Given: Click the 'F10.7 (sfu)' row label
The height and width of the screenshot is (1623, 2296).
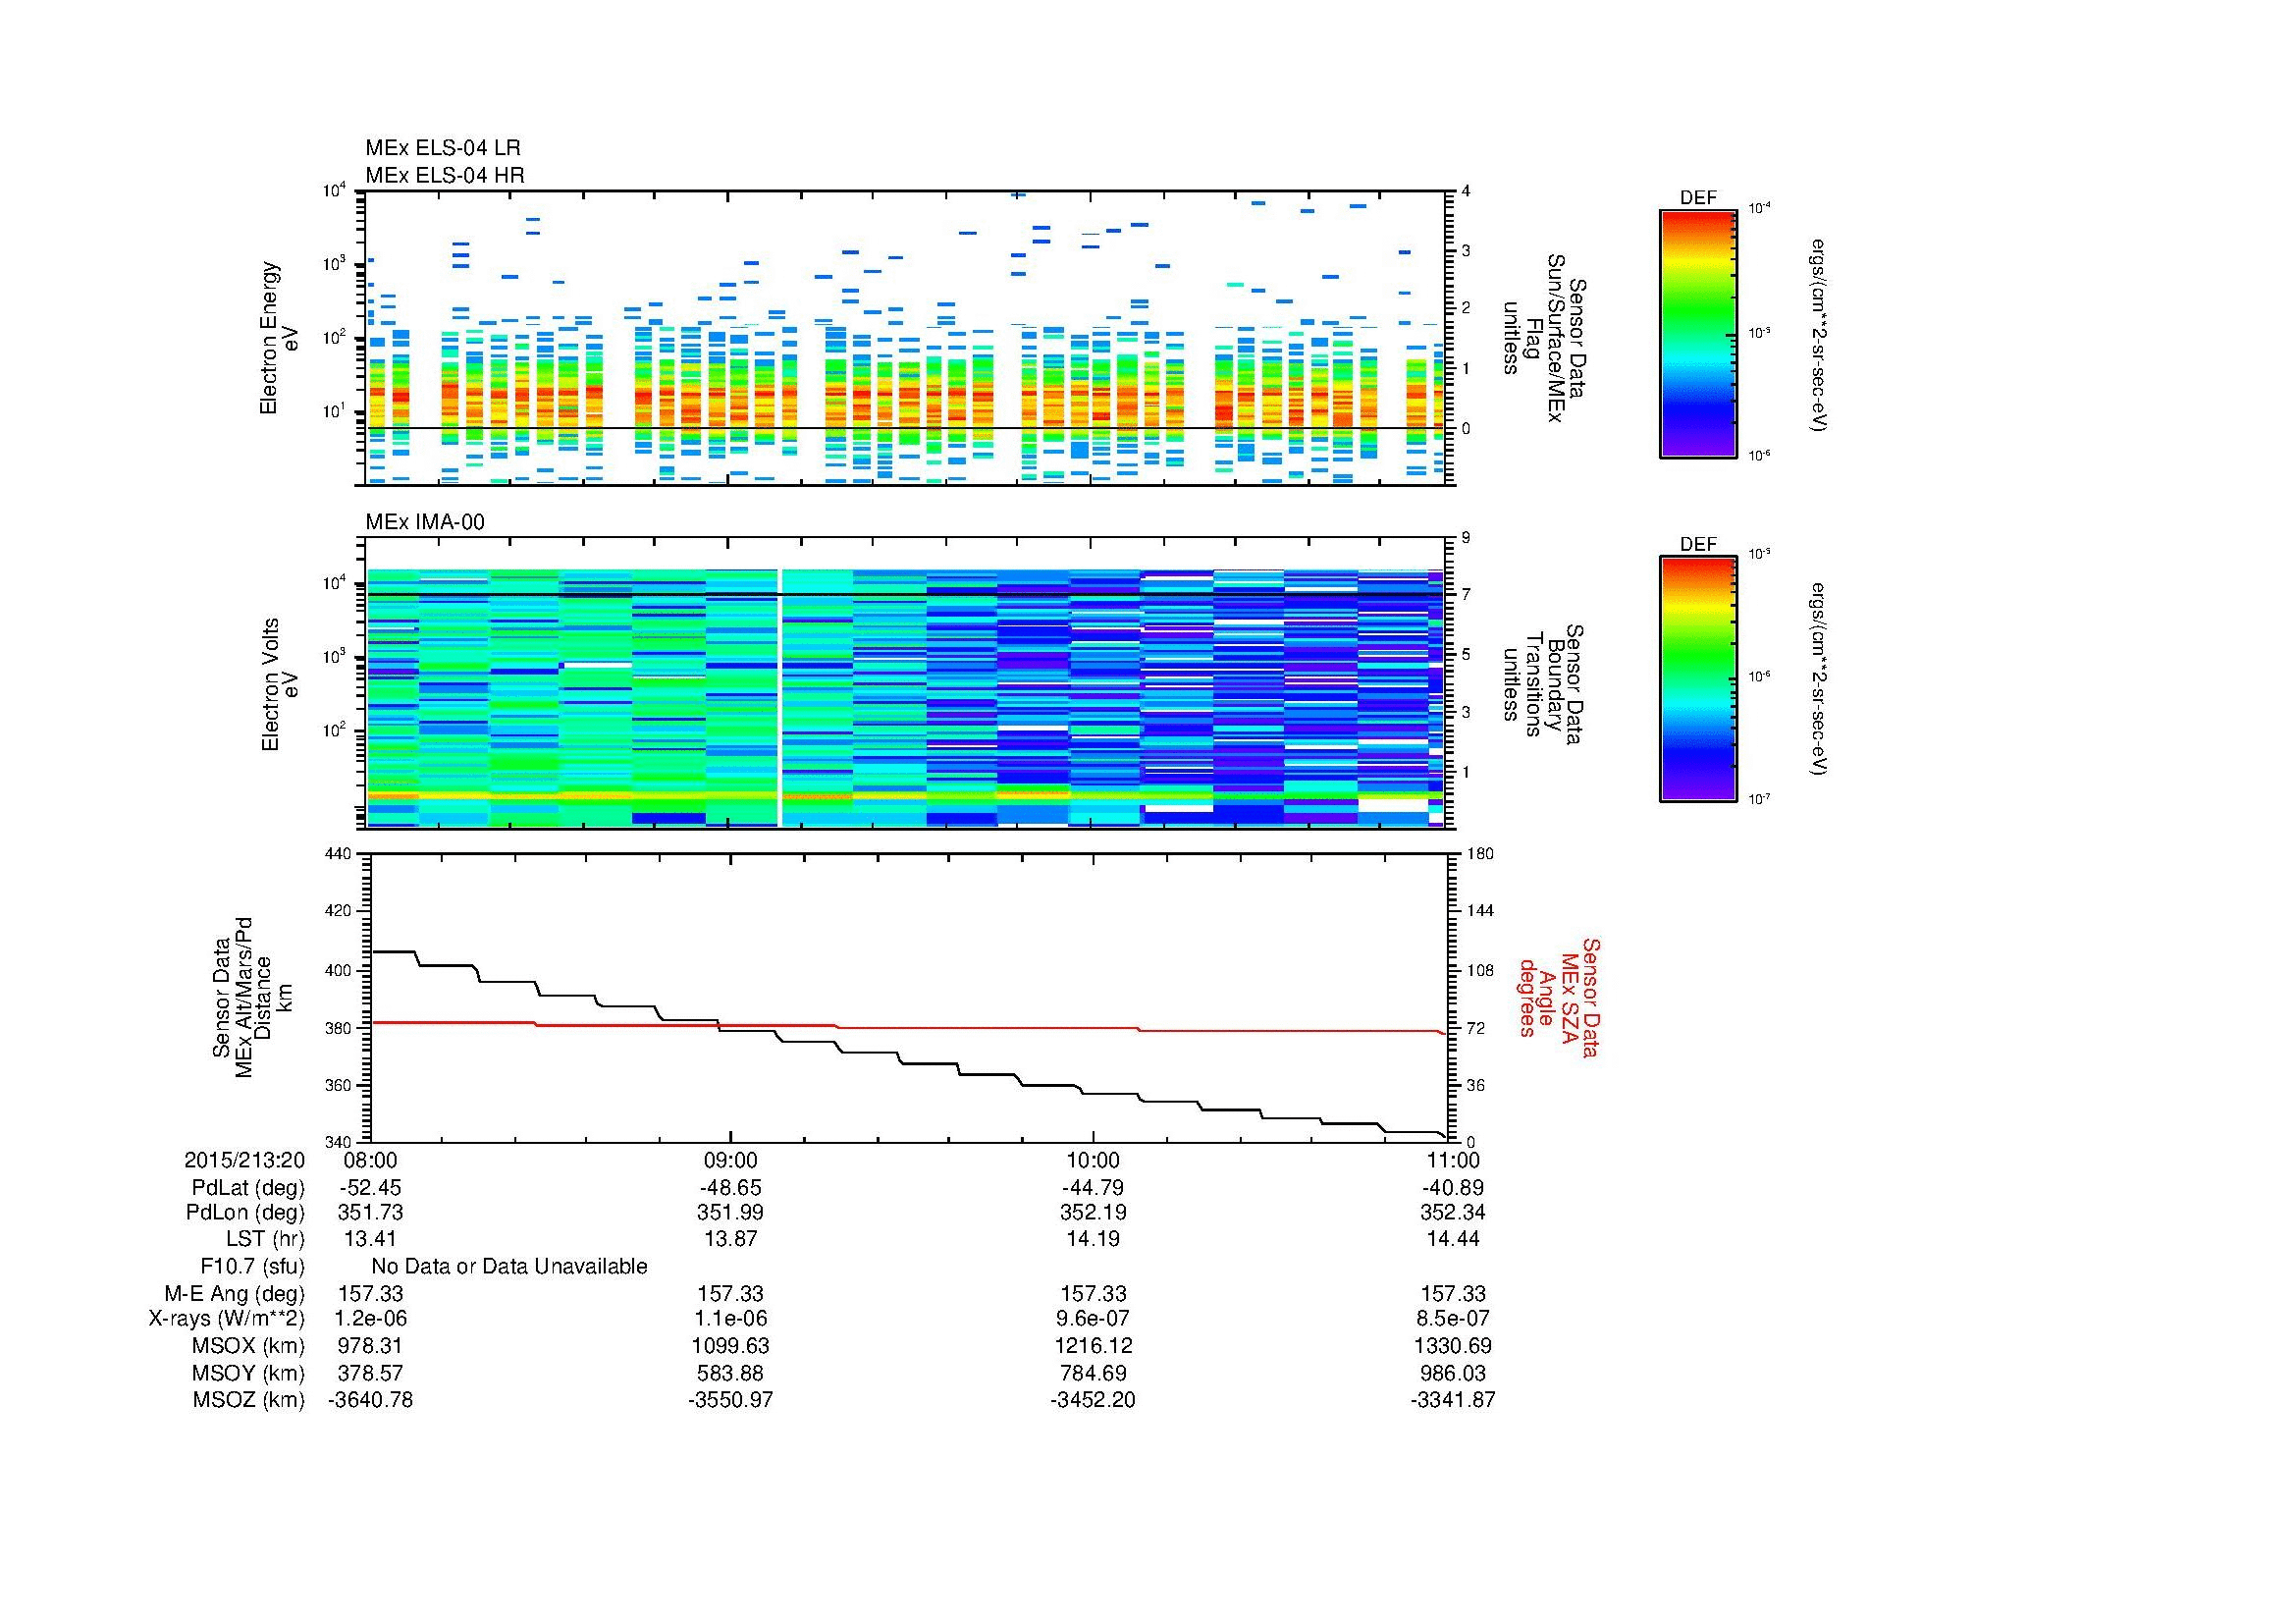Looking at the screenshot, I should point(252,1267).
